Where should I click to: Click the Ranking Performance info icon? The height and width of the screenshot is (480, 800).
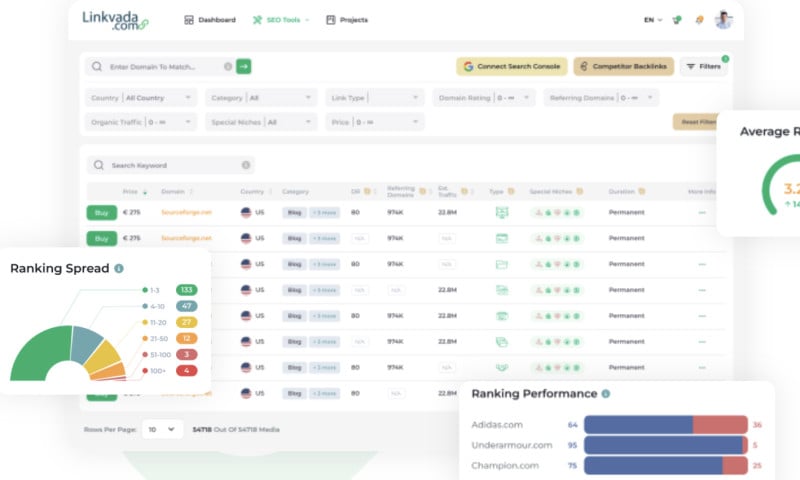coord(606,394)
